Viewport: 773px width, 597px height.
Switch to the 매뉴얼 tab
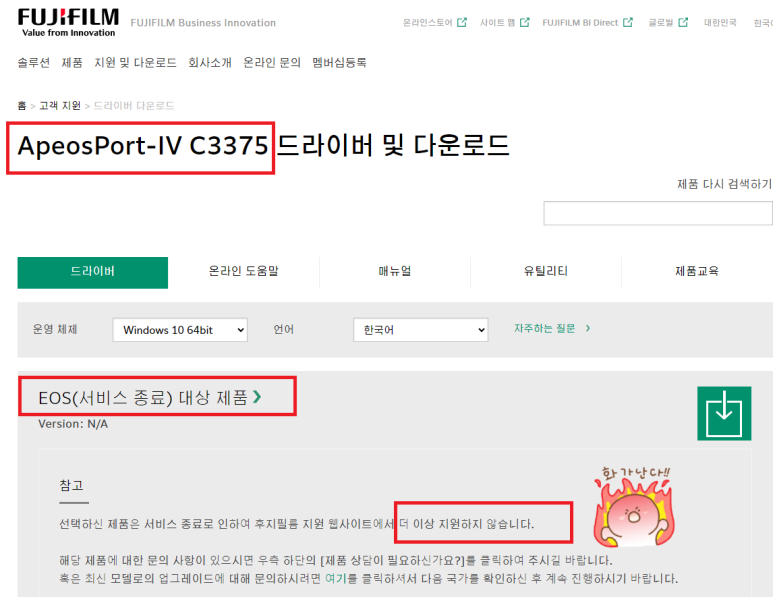(x=395, y=272)
